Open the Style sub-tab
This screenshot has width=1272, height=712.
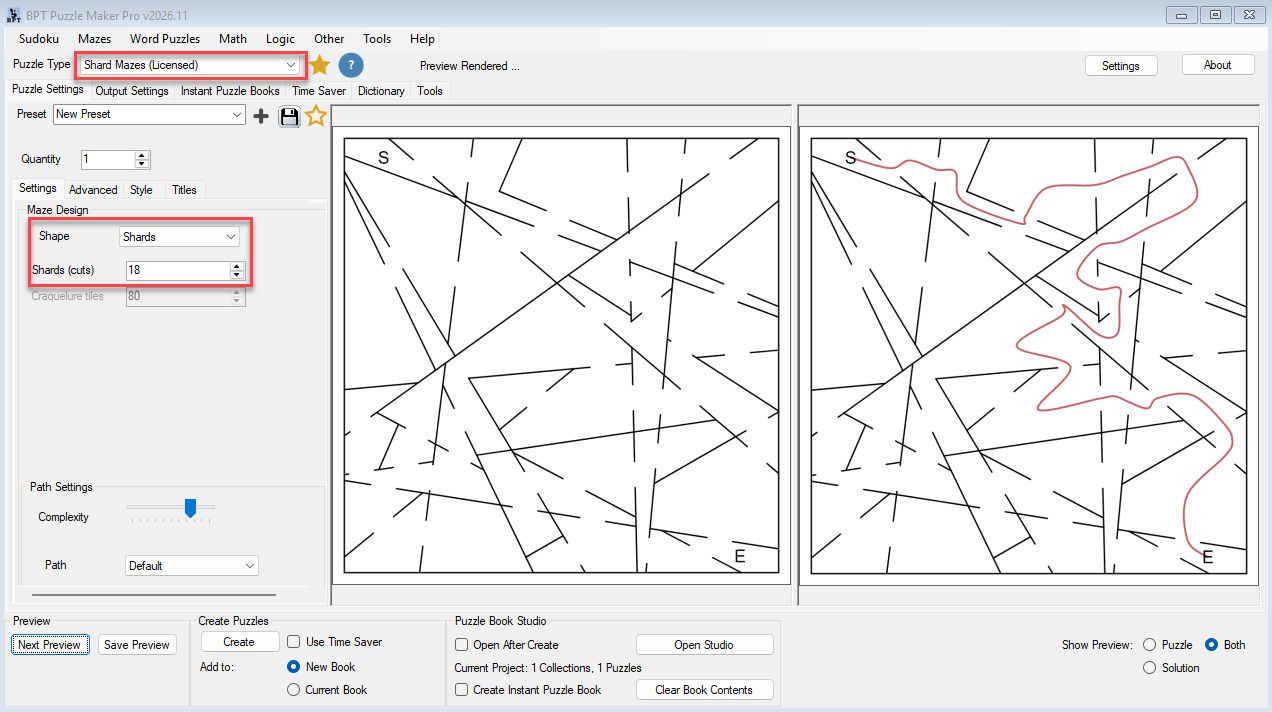pos(141,190)
